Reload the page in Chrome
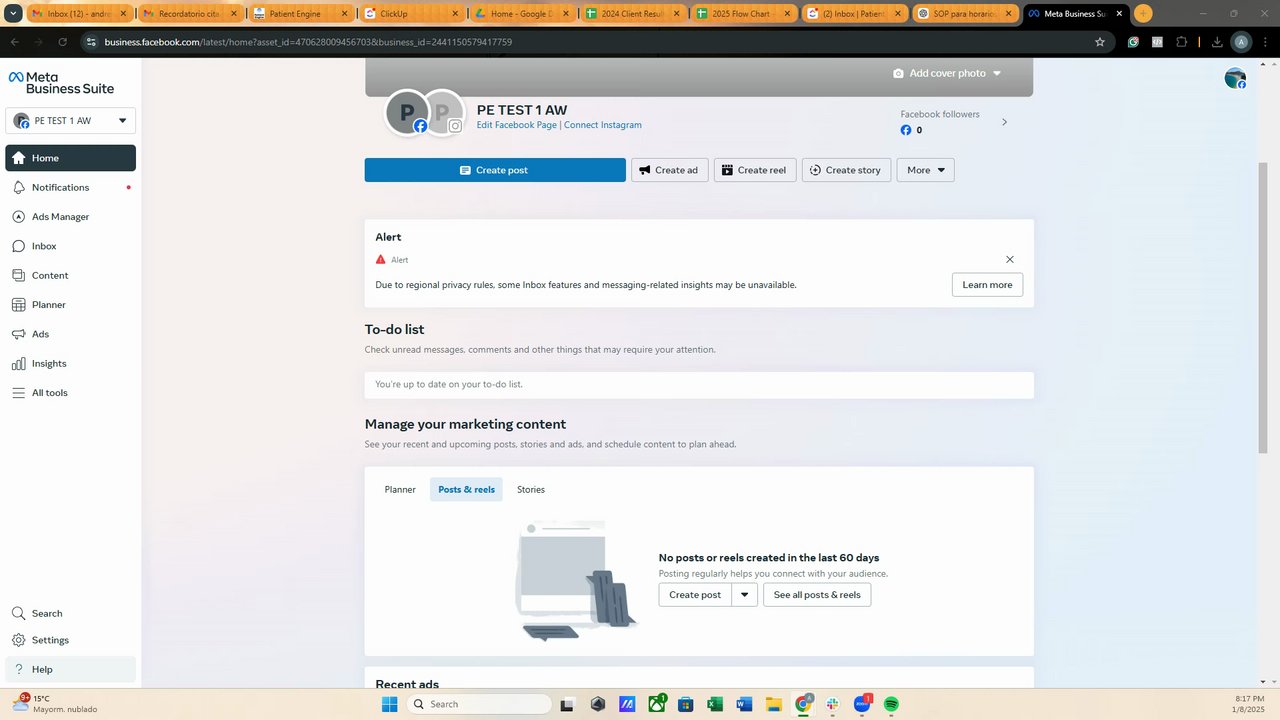Screen dimensions: 1280x720 [63, 42]
